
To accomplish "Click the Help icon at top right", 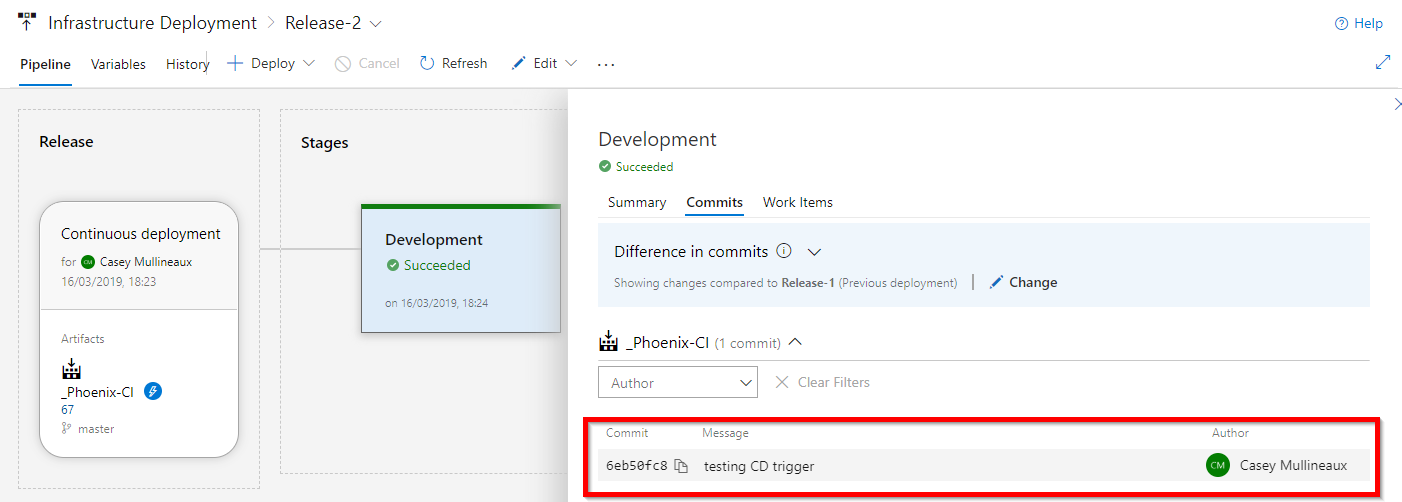I will point(1342,24).
